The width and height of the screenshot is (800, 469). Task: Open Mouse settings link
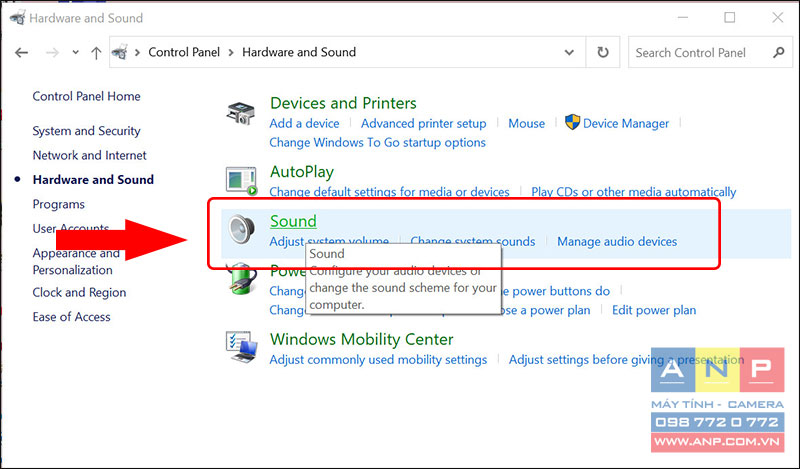[526, 124]
